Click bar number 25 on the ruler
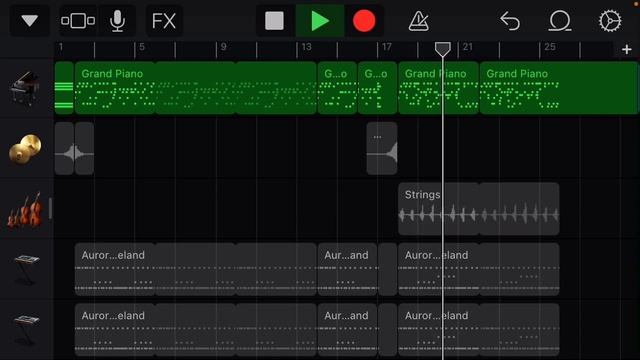The height and width of the screenshot is (360, 640). tap(550, 47)
